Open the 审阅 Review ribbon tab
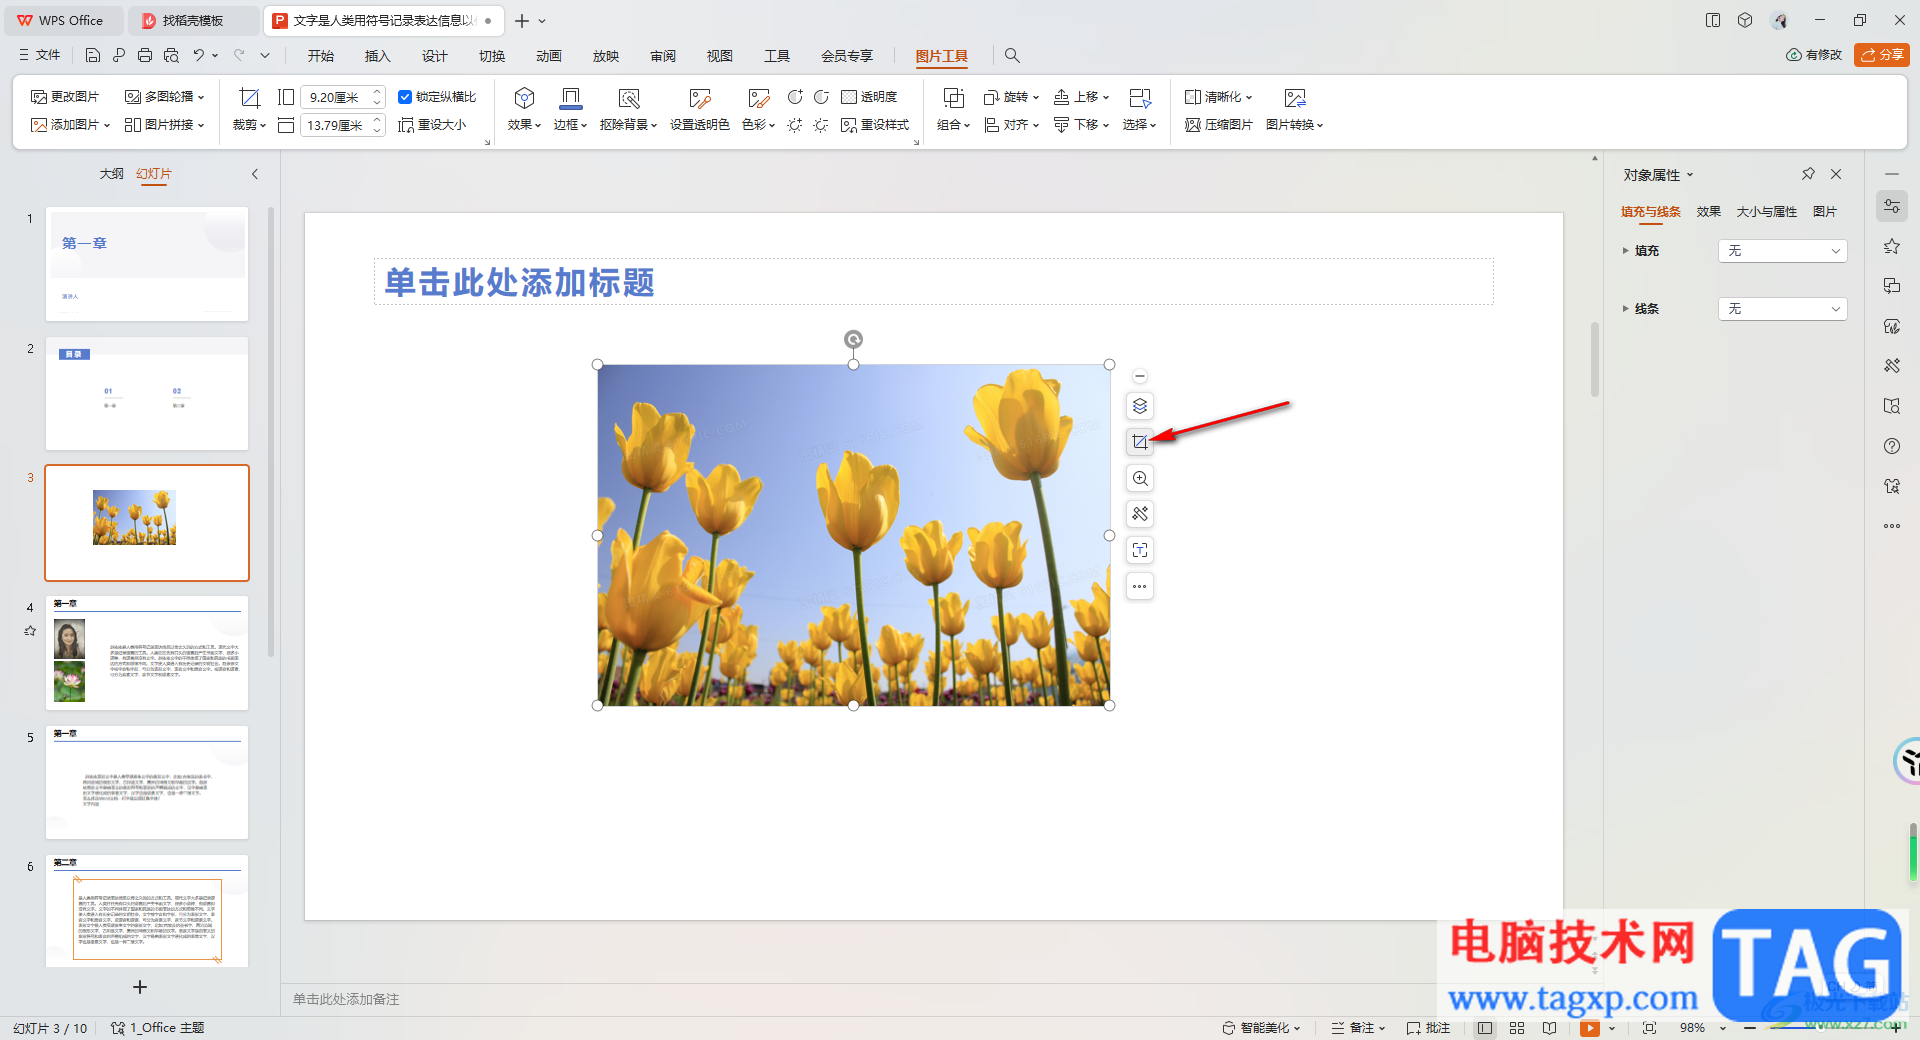The height and width of the screenshot is (1040, 1920). (x=662, y=56)
